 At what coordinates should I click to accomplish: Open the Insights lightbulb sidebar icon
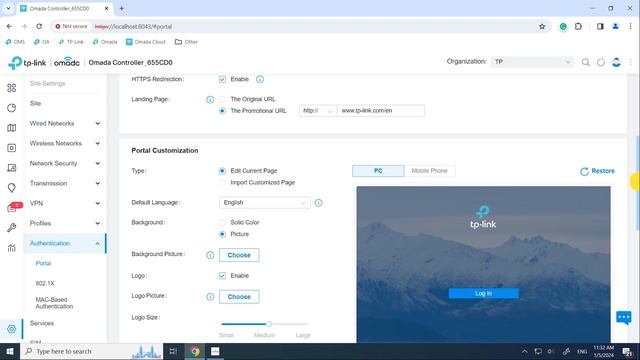pyautogui.click(x=11, y=188)
